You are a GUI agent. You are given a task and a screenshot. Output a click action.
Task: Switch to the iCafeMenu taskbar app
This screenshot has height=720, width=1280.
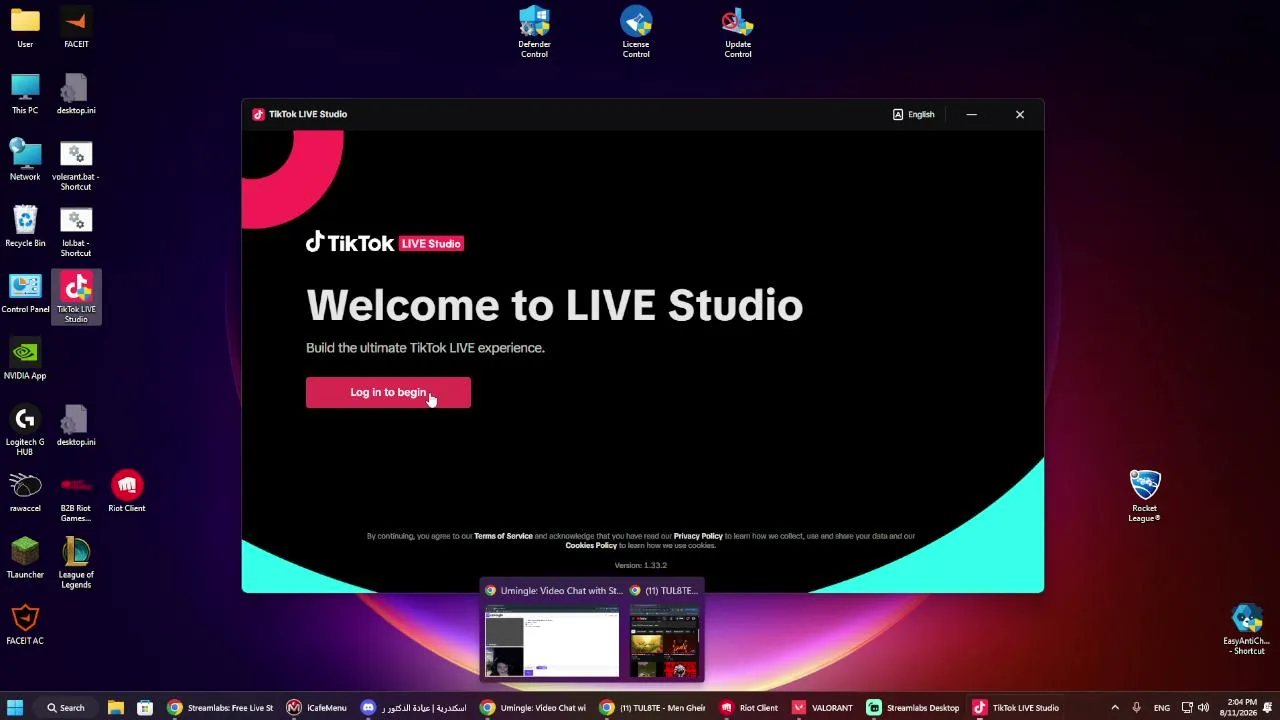click(x=317, y=708)
